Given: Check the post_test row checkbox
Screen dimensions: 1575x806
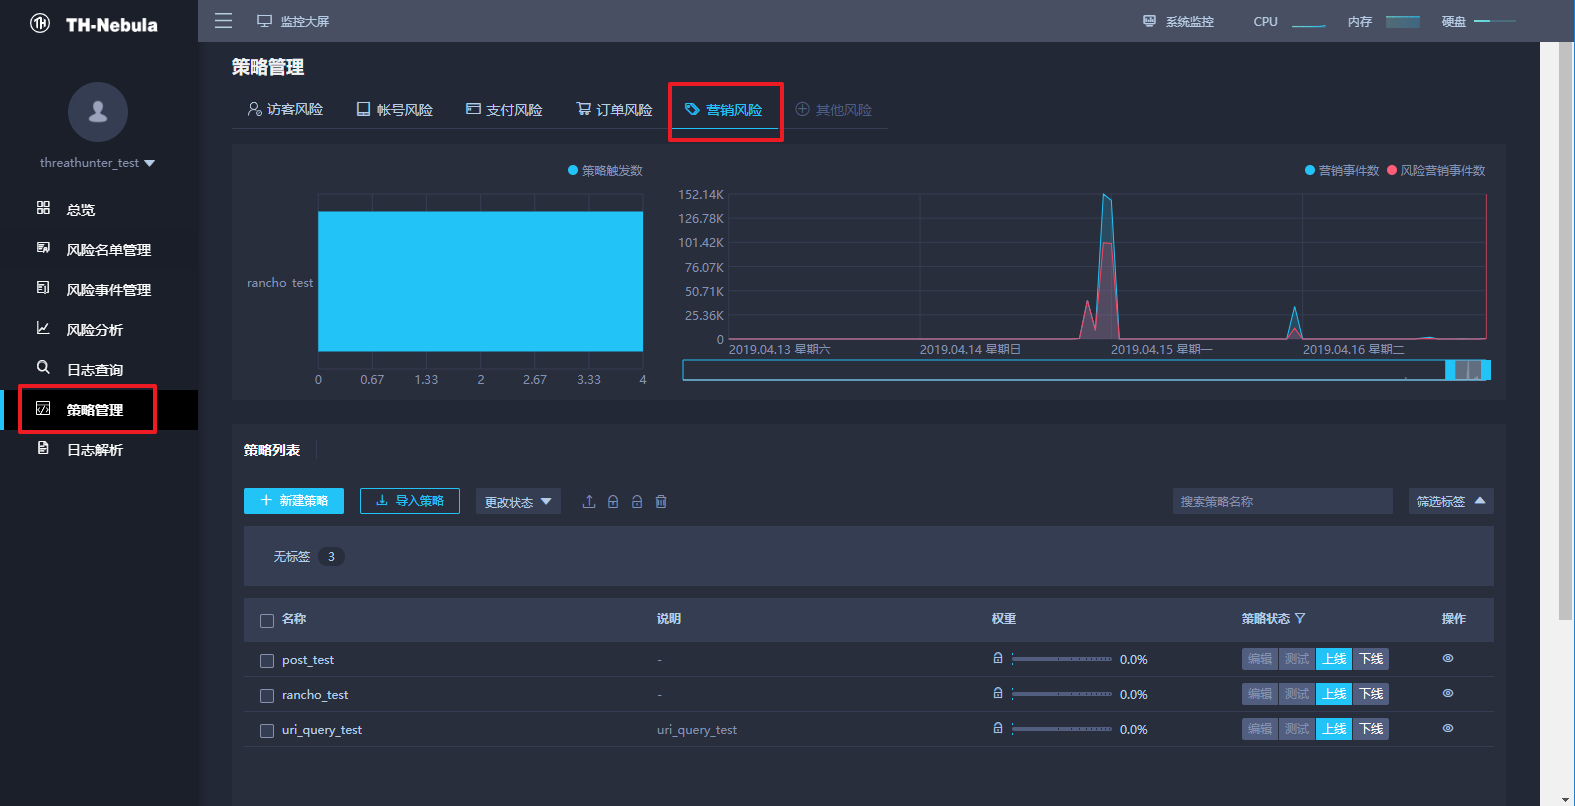Looking at the screenshot, I should tap(267, 661).
